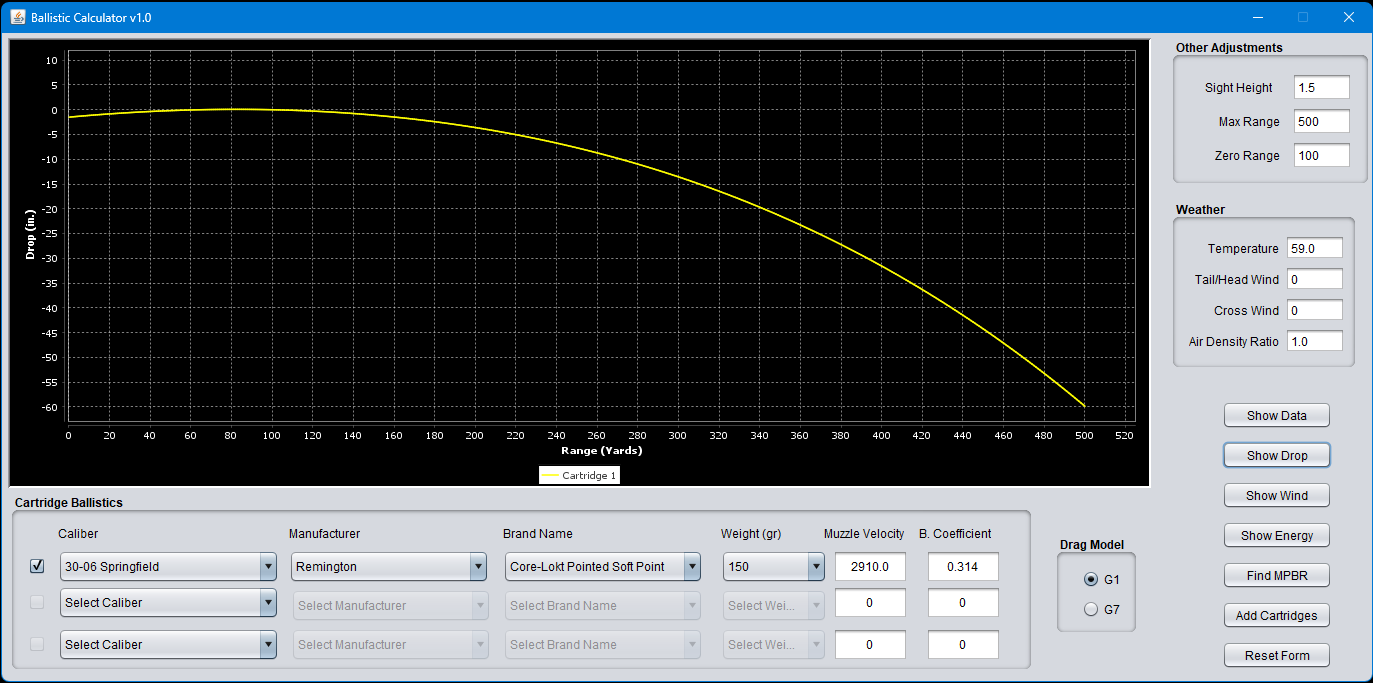Click the Show Drop button

[x=1277, y=456]
